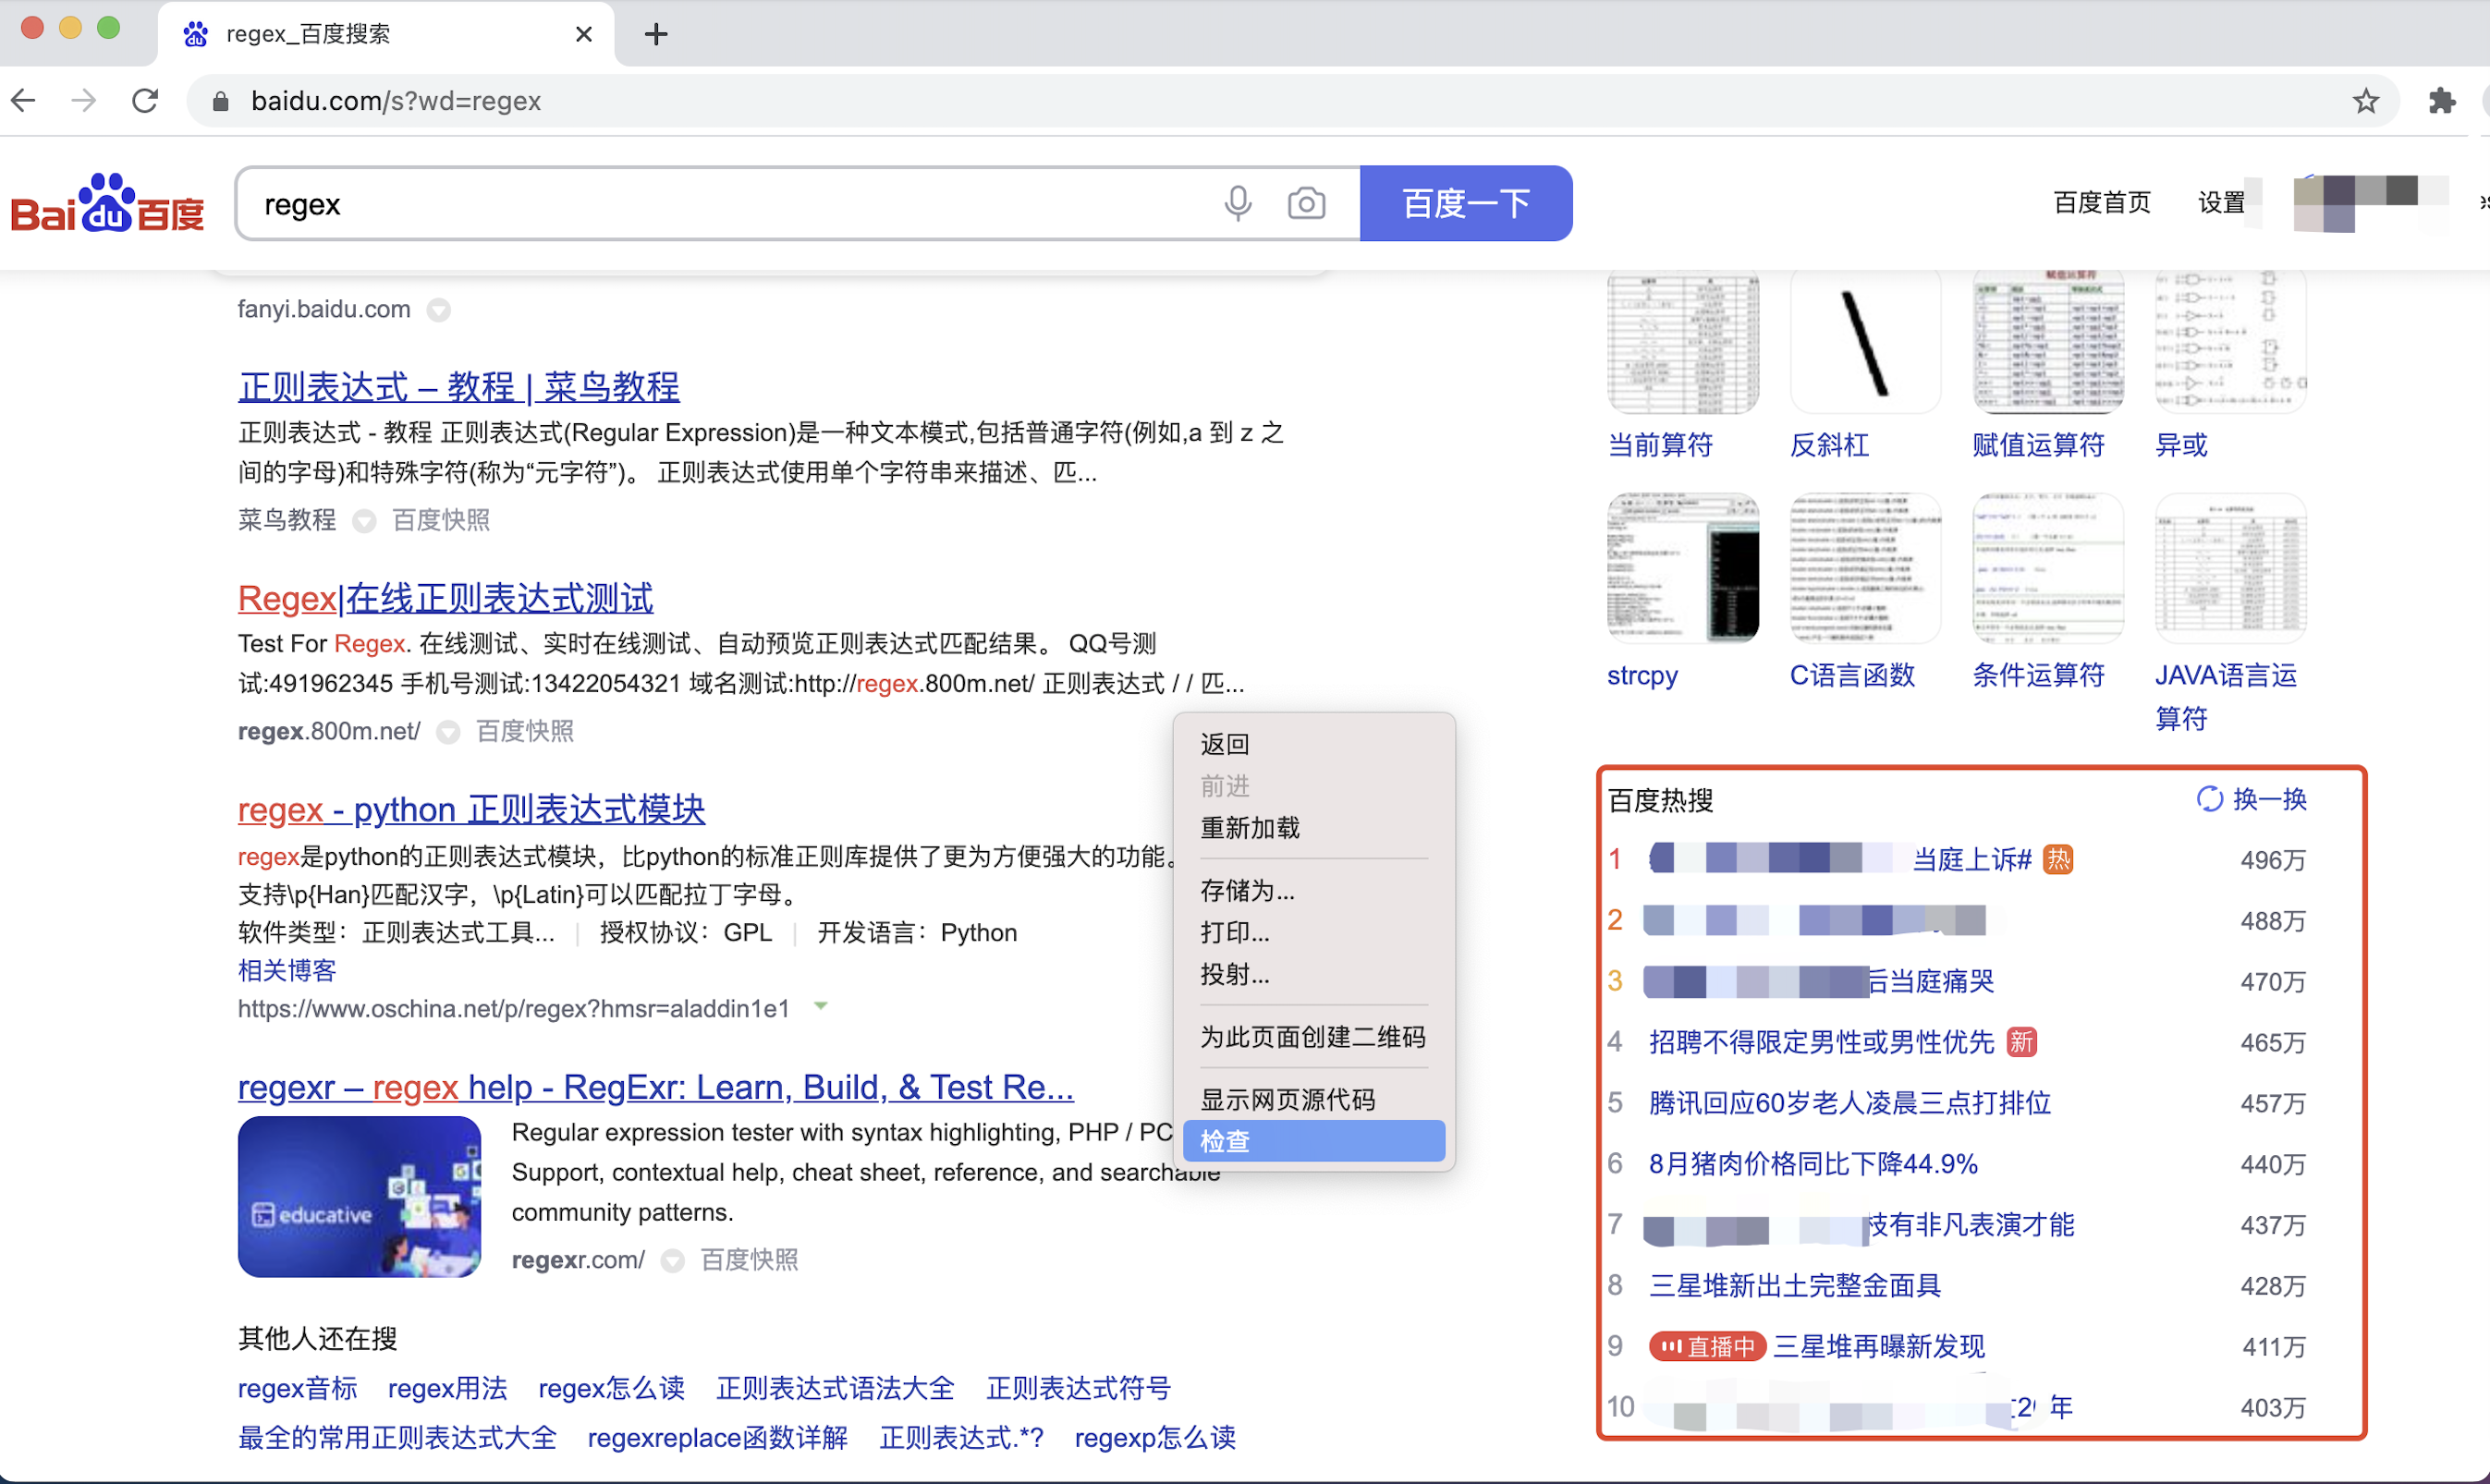
Task: Click the 相关博客 link
Action: pyautogui.click(x=287, y=970)
